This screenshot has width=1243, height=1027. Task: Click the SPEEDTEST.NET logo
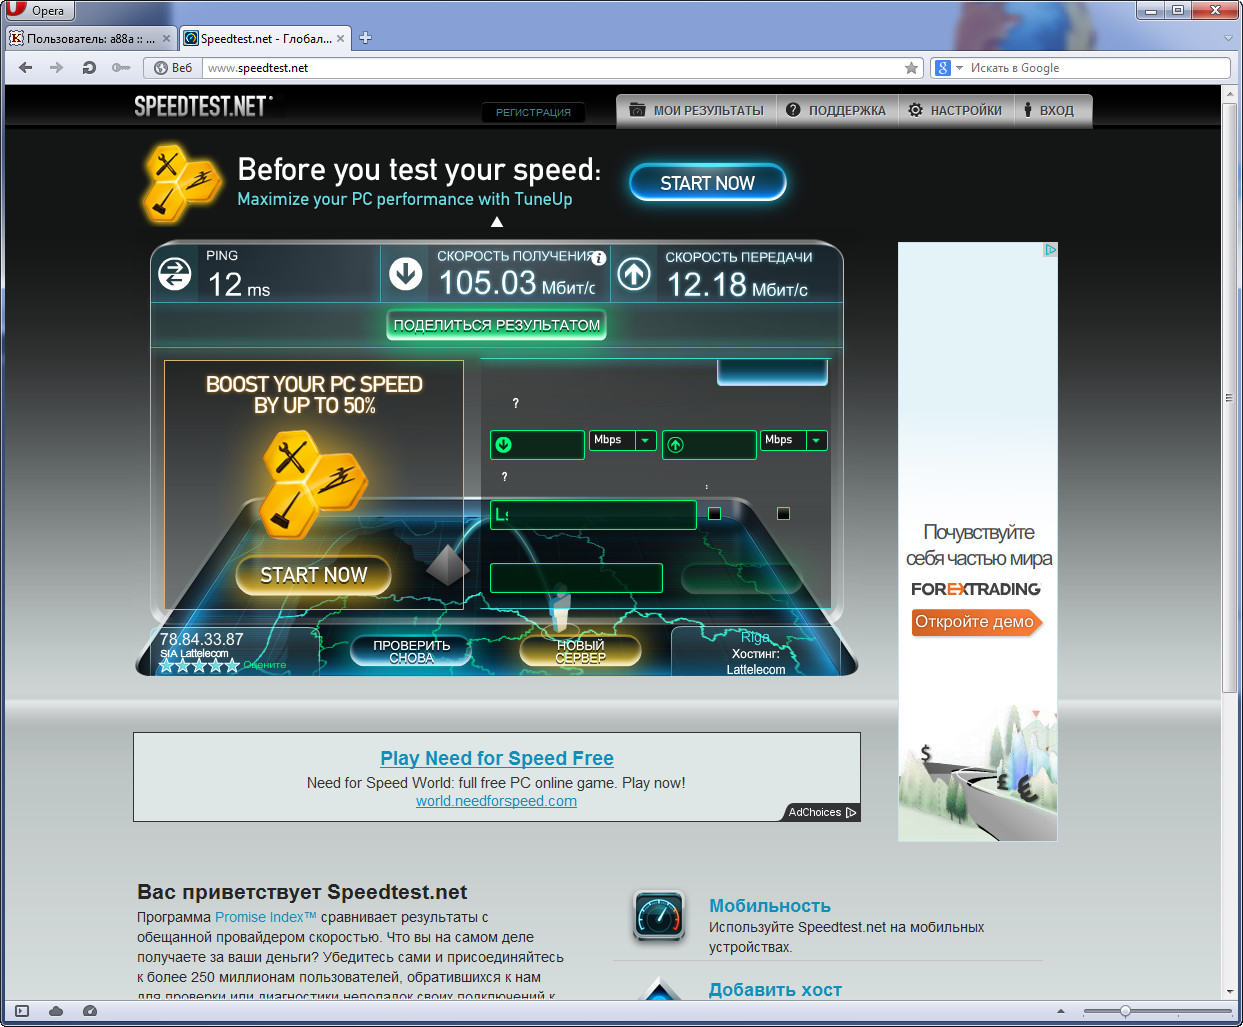click(x=203, y=105)
